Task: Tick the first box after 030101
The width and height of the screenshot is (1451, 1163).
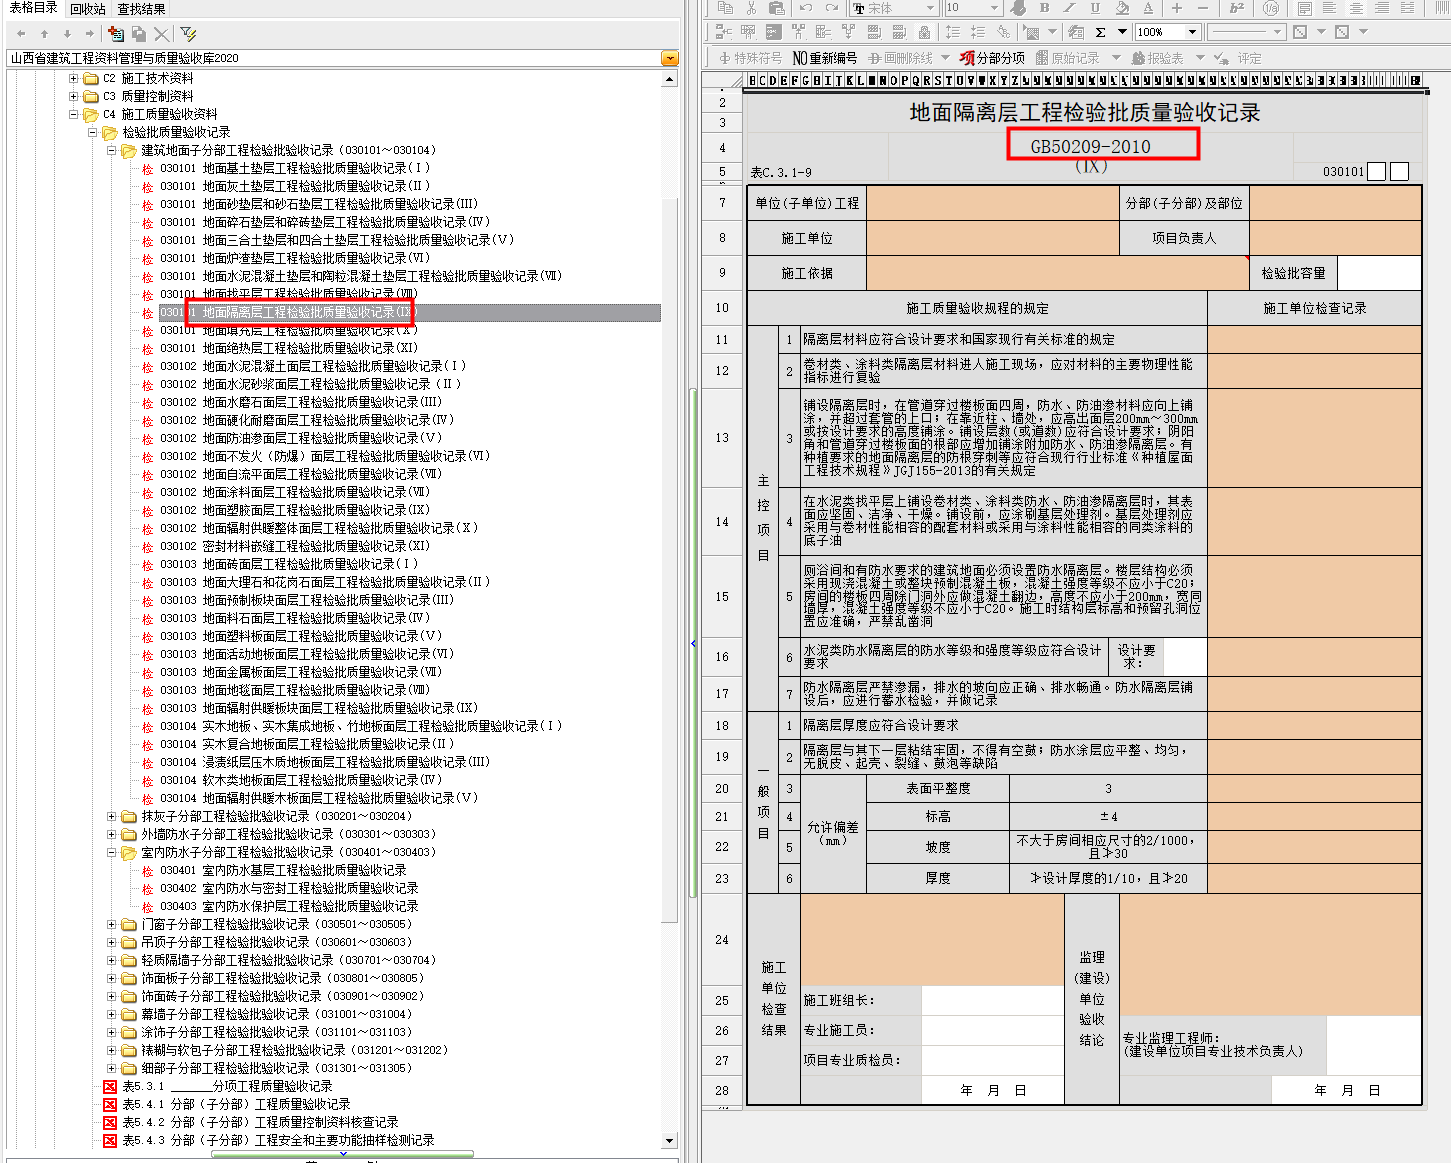Action: pos(1376,172)
